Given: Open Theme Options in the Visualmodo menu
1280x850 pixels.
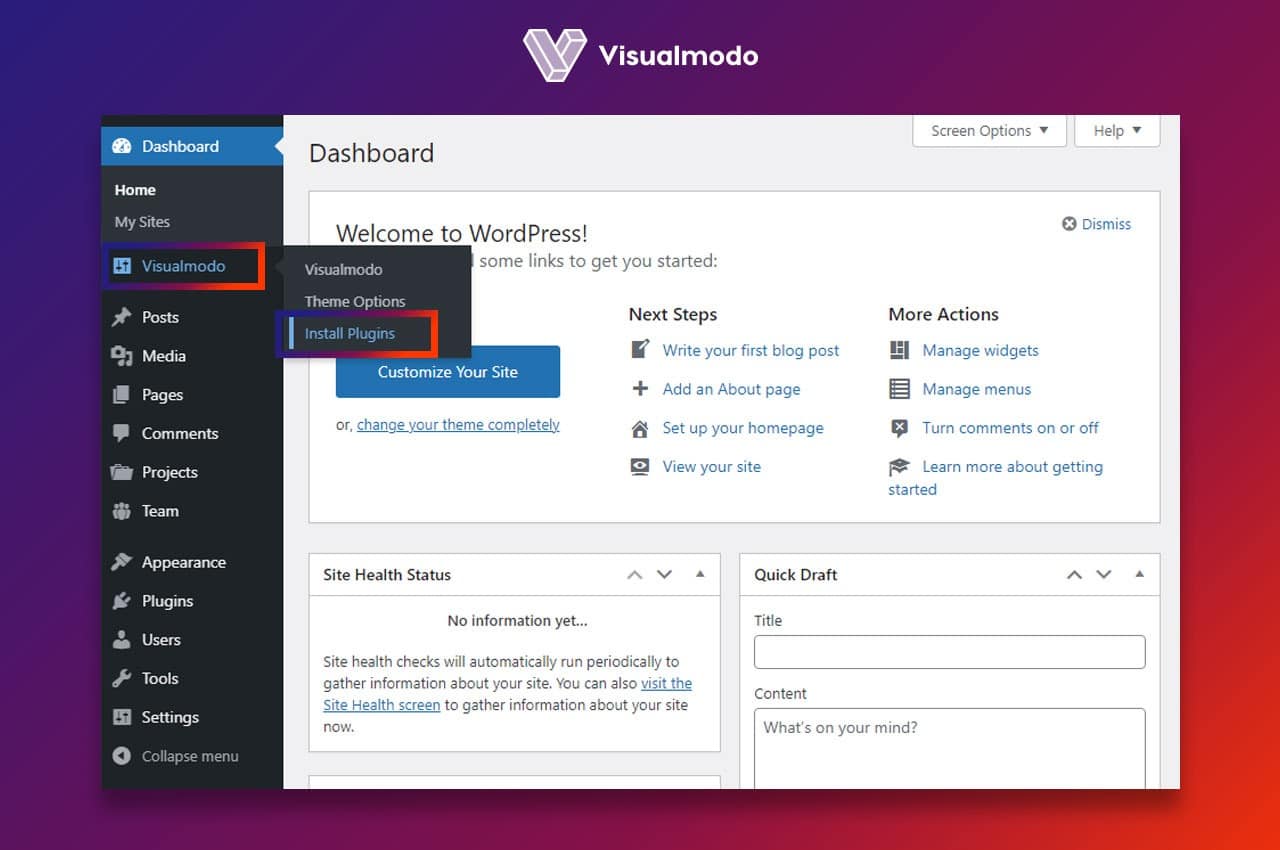Looking at the screenshot, I should click(x=355, y=301).
